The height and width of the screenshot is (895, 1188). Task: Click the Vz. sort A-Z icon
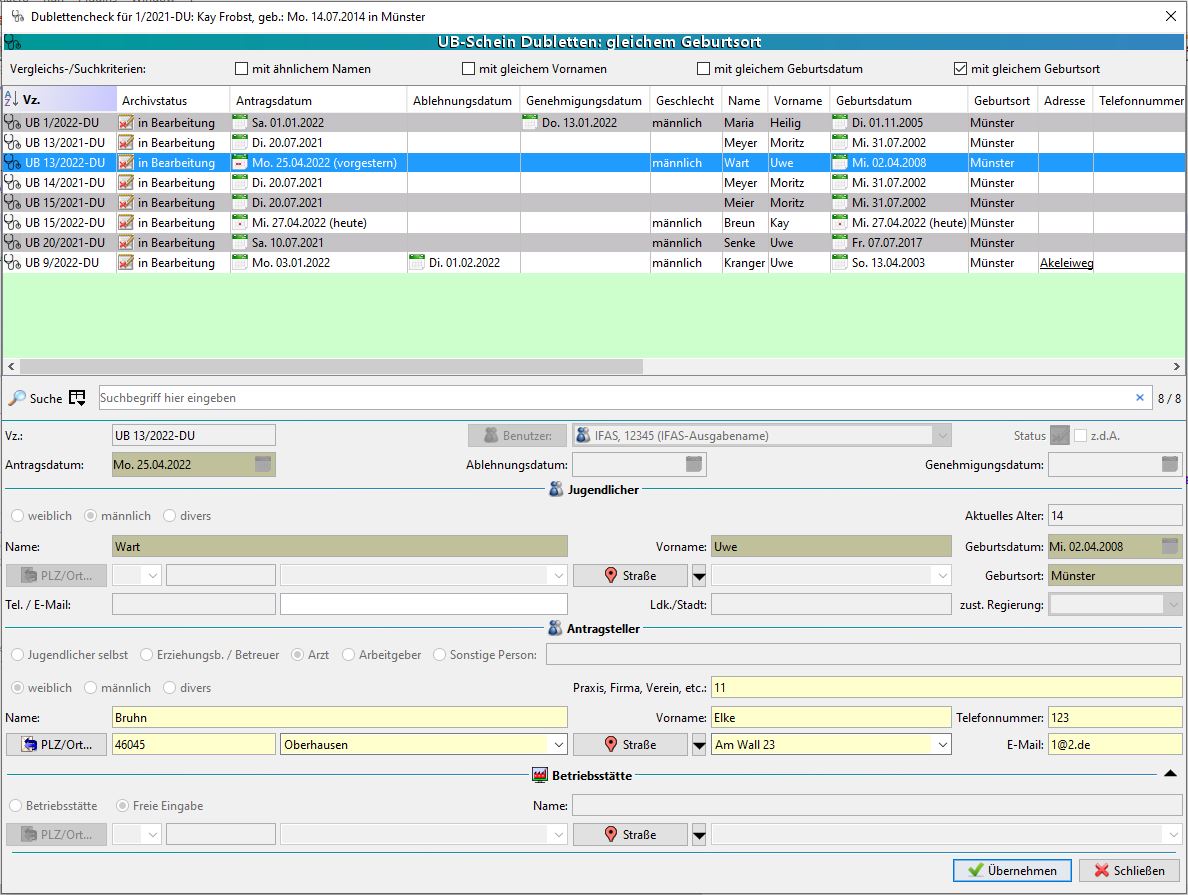pyautogui.click(x=11, y=100)
